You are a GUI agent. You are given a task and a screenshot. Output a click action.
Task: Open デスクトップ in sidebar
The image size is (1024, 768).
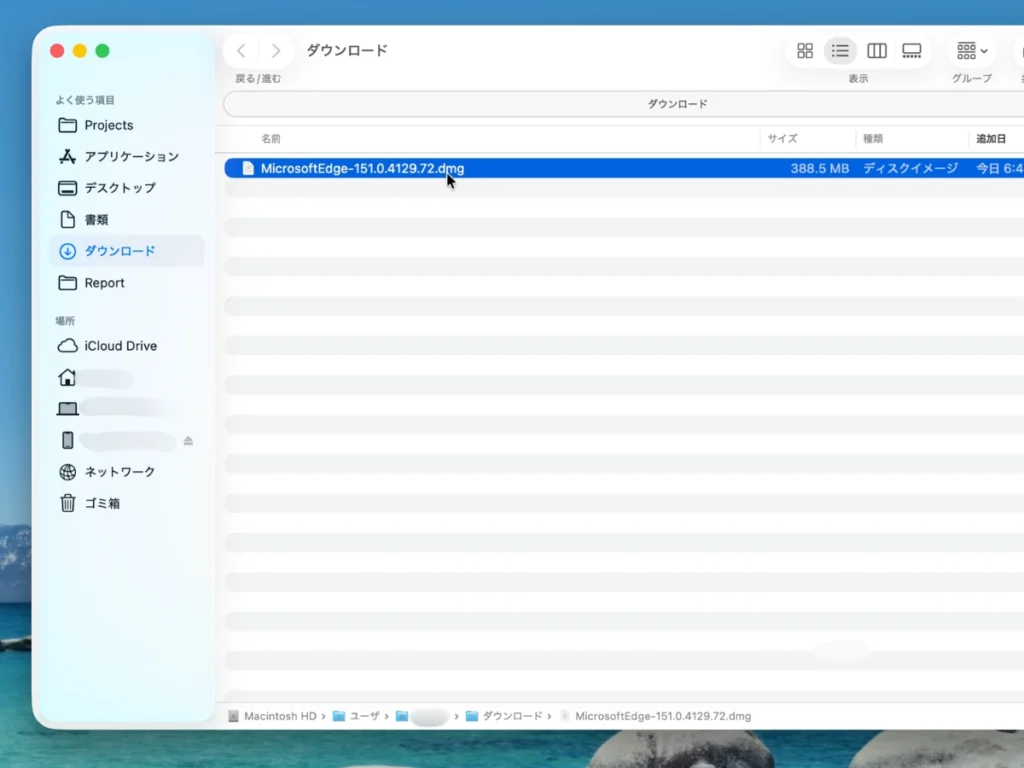tap(127, 188)
